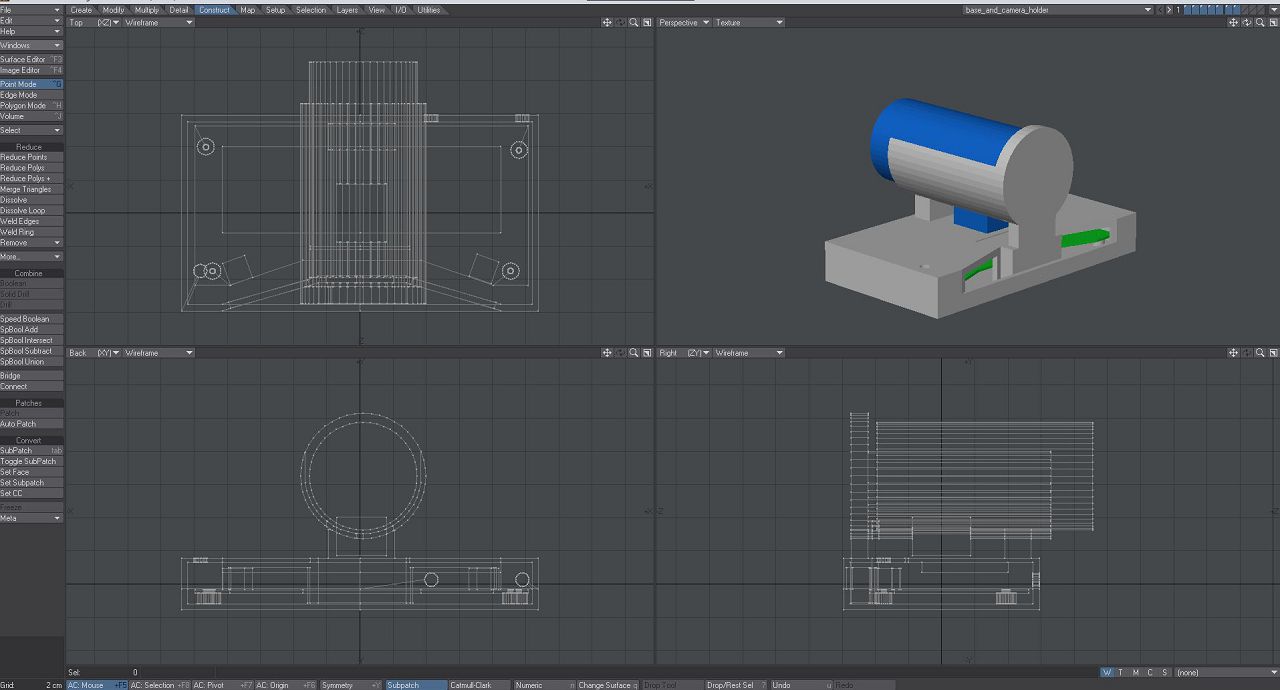This screenshot has height=690, width=1280.
Task: Click the rotate icon in Perspective viewport
Action: click(x=1246, y=22)
